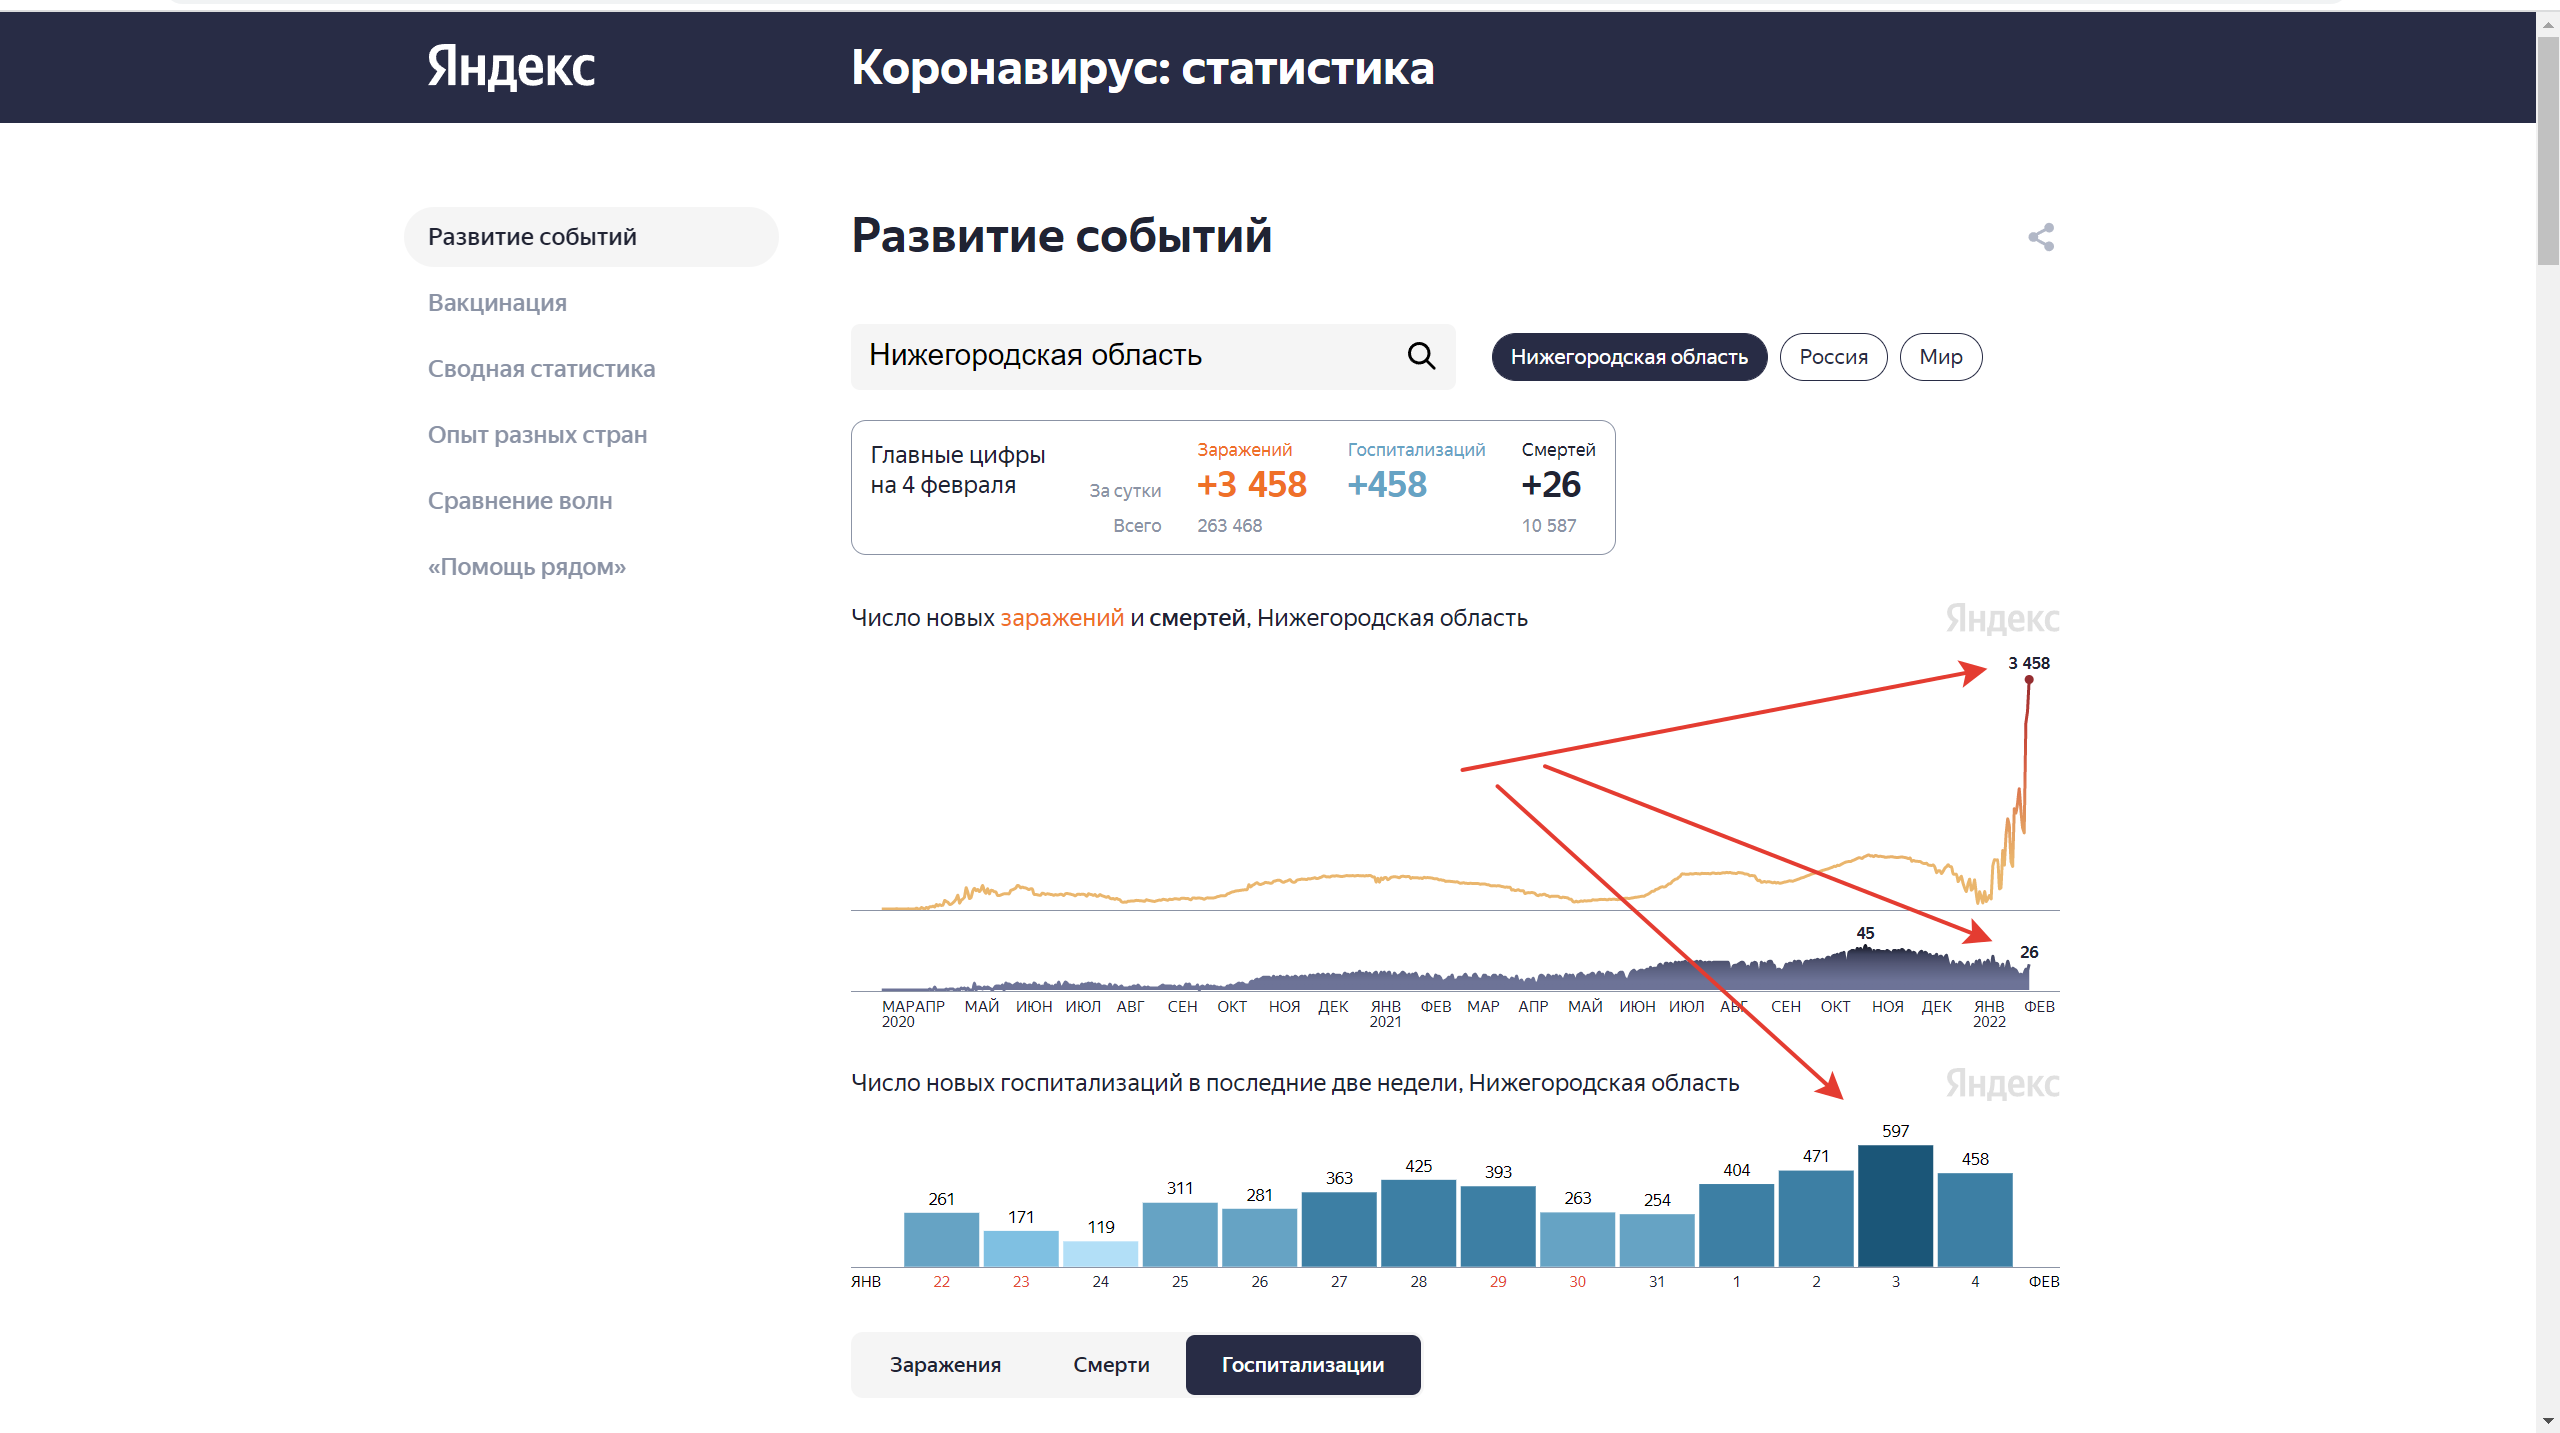This screenshot has width=2560, height=1433.
Task: Click the 3 458 peak point on chart
Action: (2029, 680)
